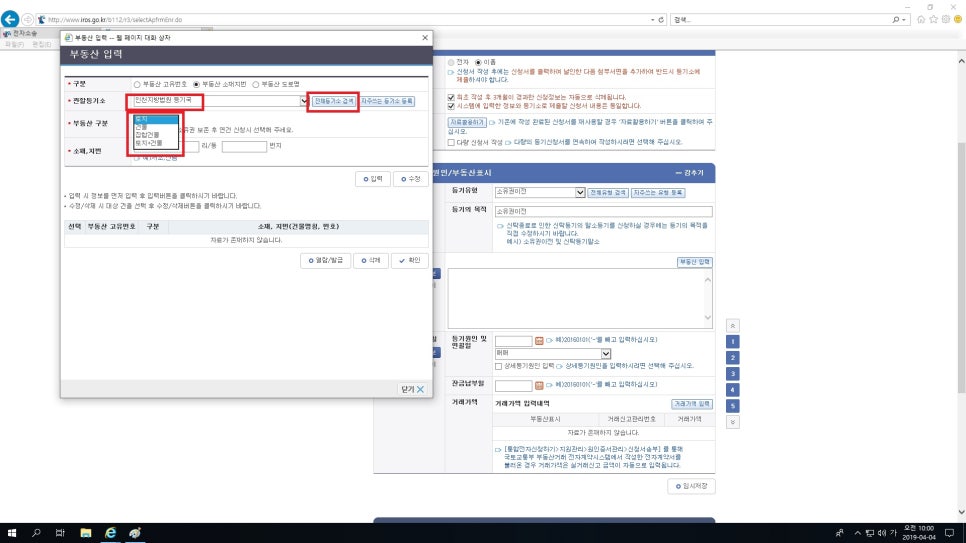
Task: Open the 관할등기소 dropdown
Action: coord(304,100)
